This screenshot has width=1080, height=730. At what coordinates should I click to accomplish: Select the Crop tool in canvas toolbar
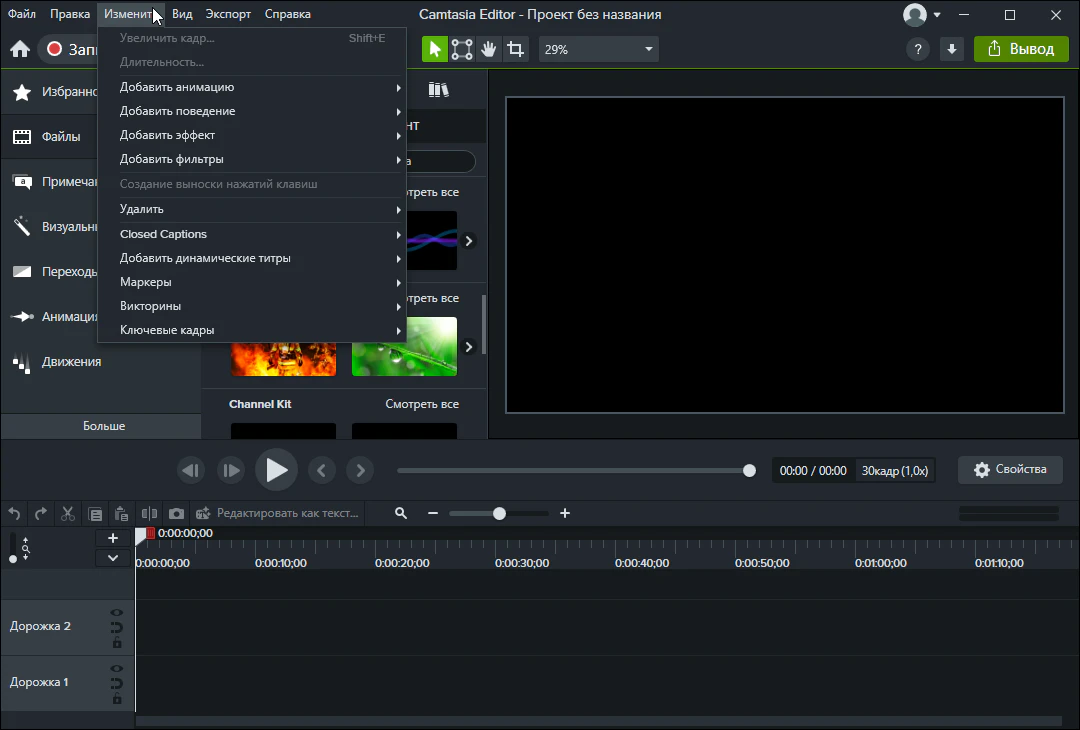pos(515,49)
